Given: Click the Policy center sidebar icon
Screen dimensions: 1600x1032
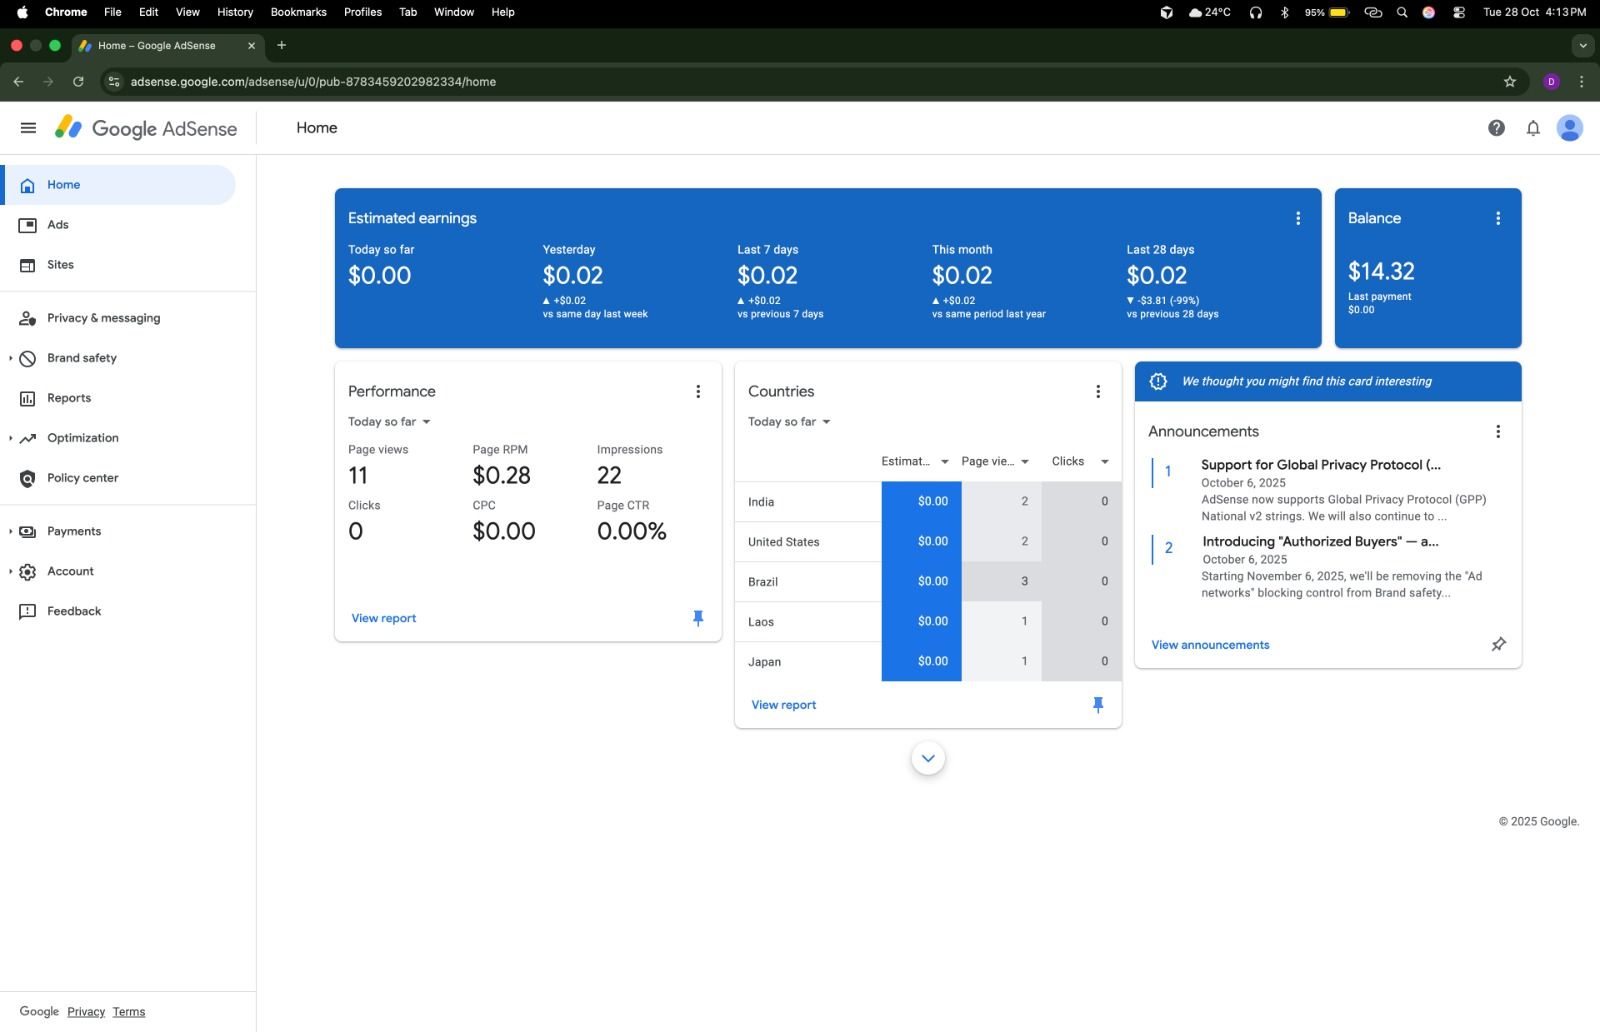Looking at the screenshot, I should point(28,478).
